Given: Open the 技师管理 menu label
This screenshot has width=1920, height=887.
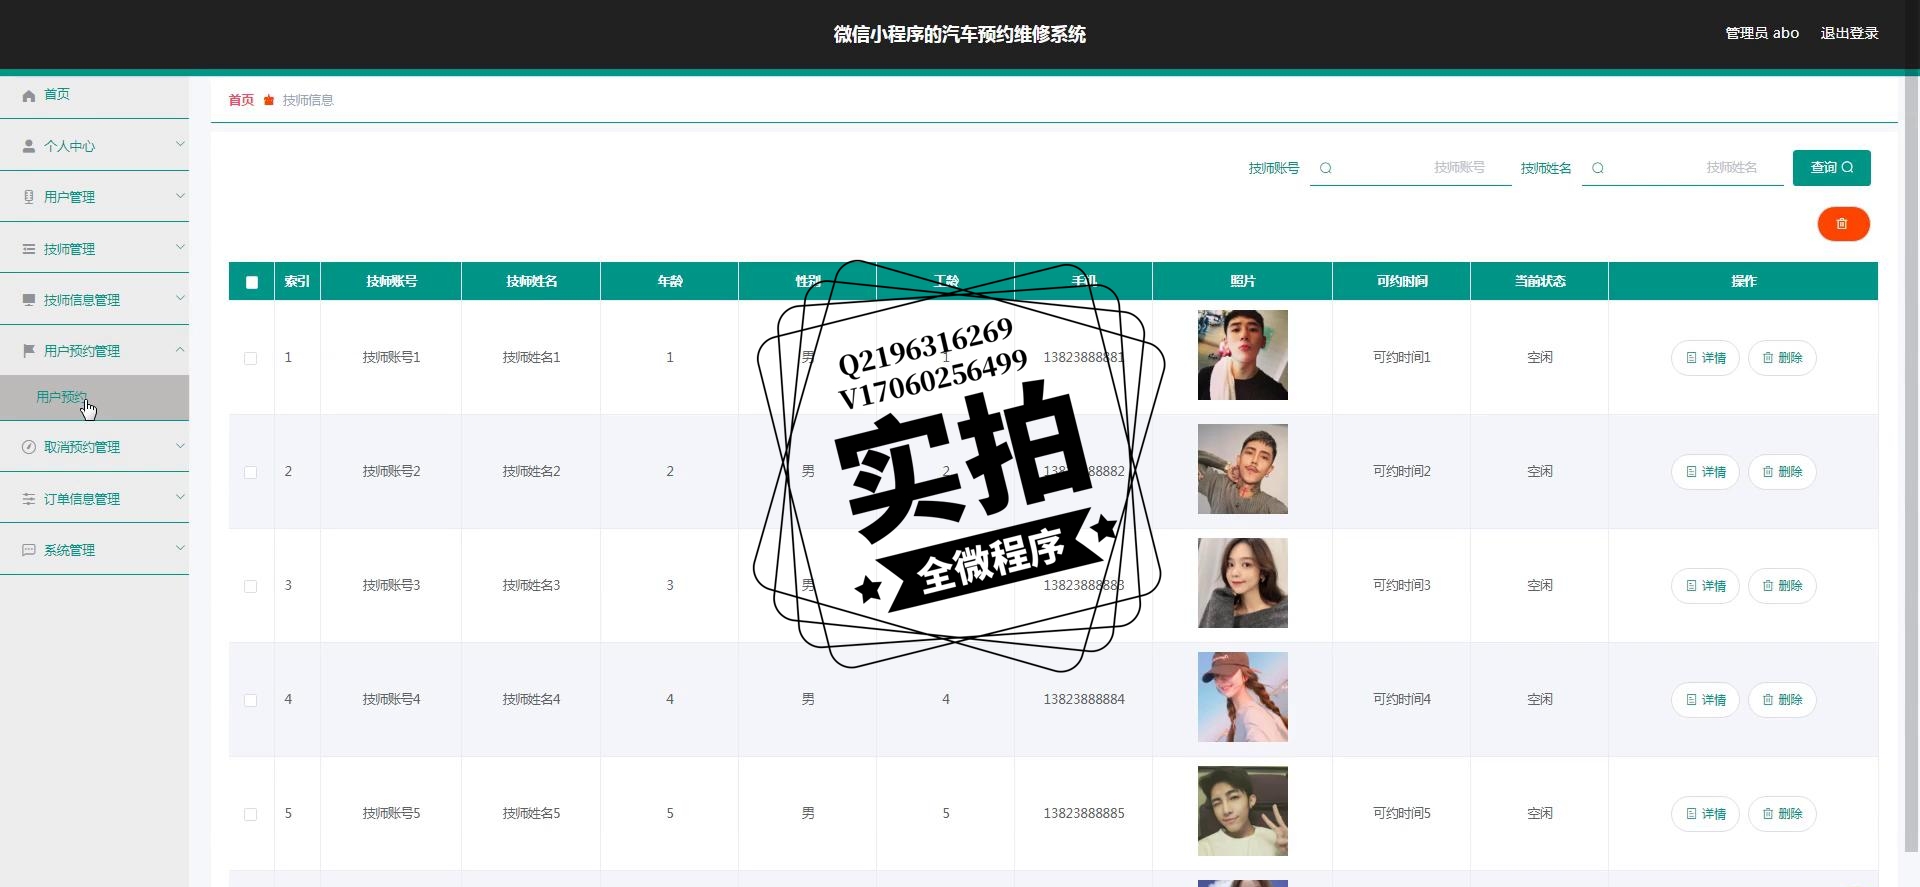Looking at the screenshot, I should click(x=69, y=249).
